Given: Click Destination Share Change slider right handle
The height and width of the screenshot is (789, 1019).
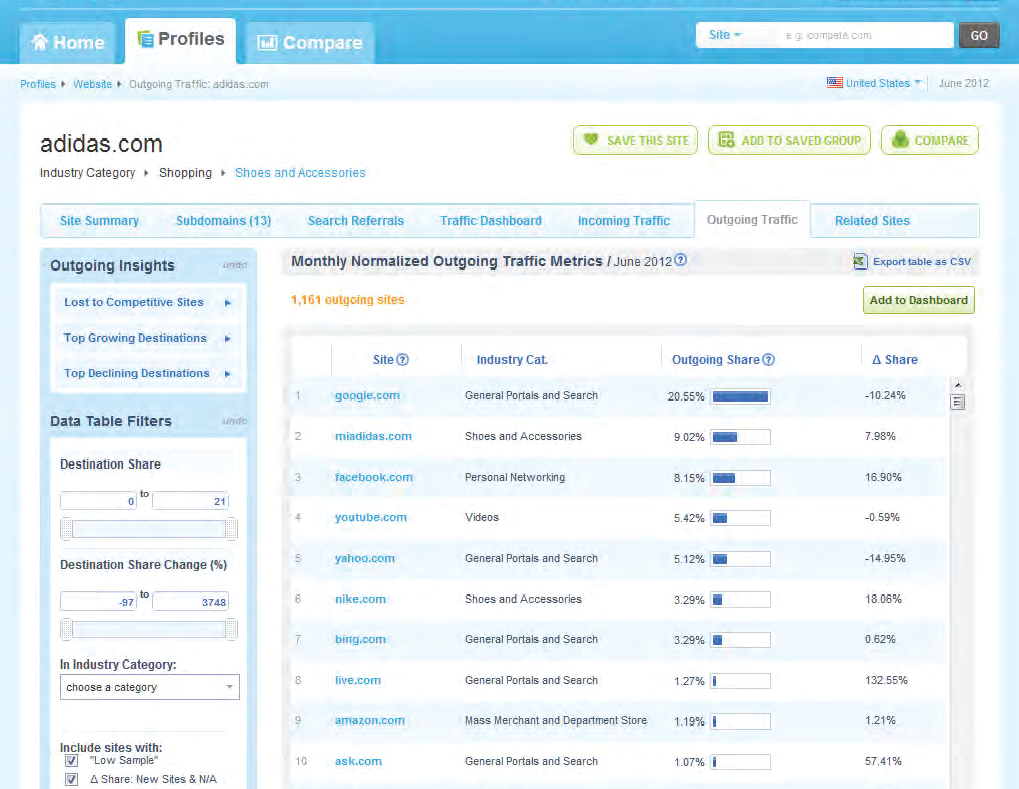Looking at the screenshot, I should click(231, 629).
